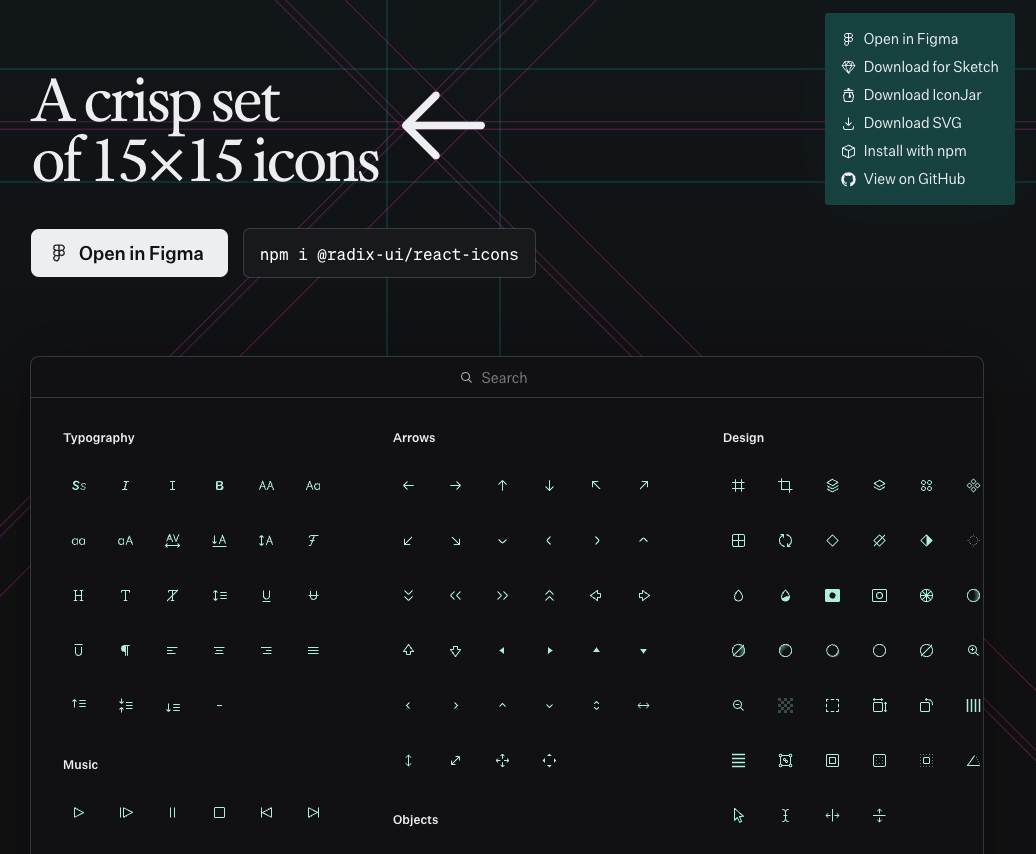Image resolution: width=1036 pixels, height=854 pixels.
Task: Select the pilcrow paragraph icon
Action: point(125,650)
